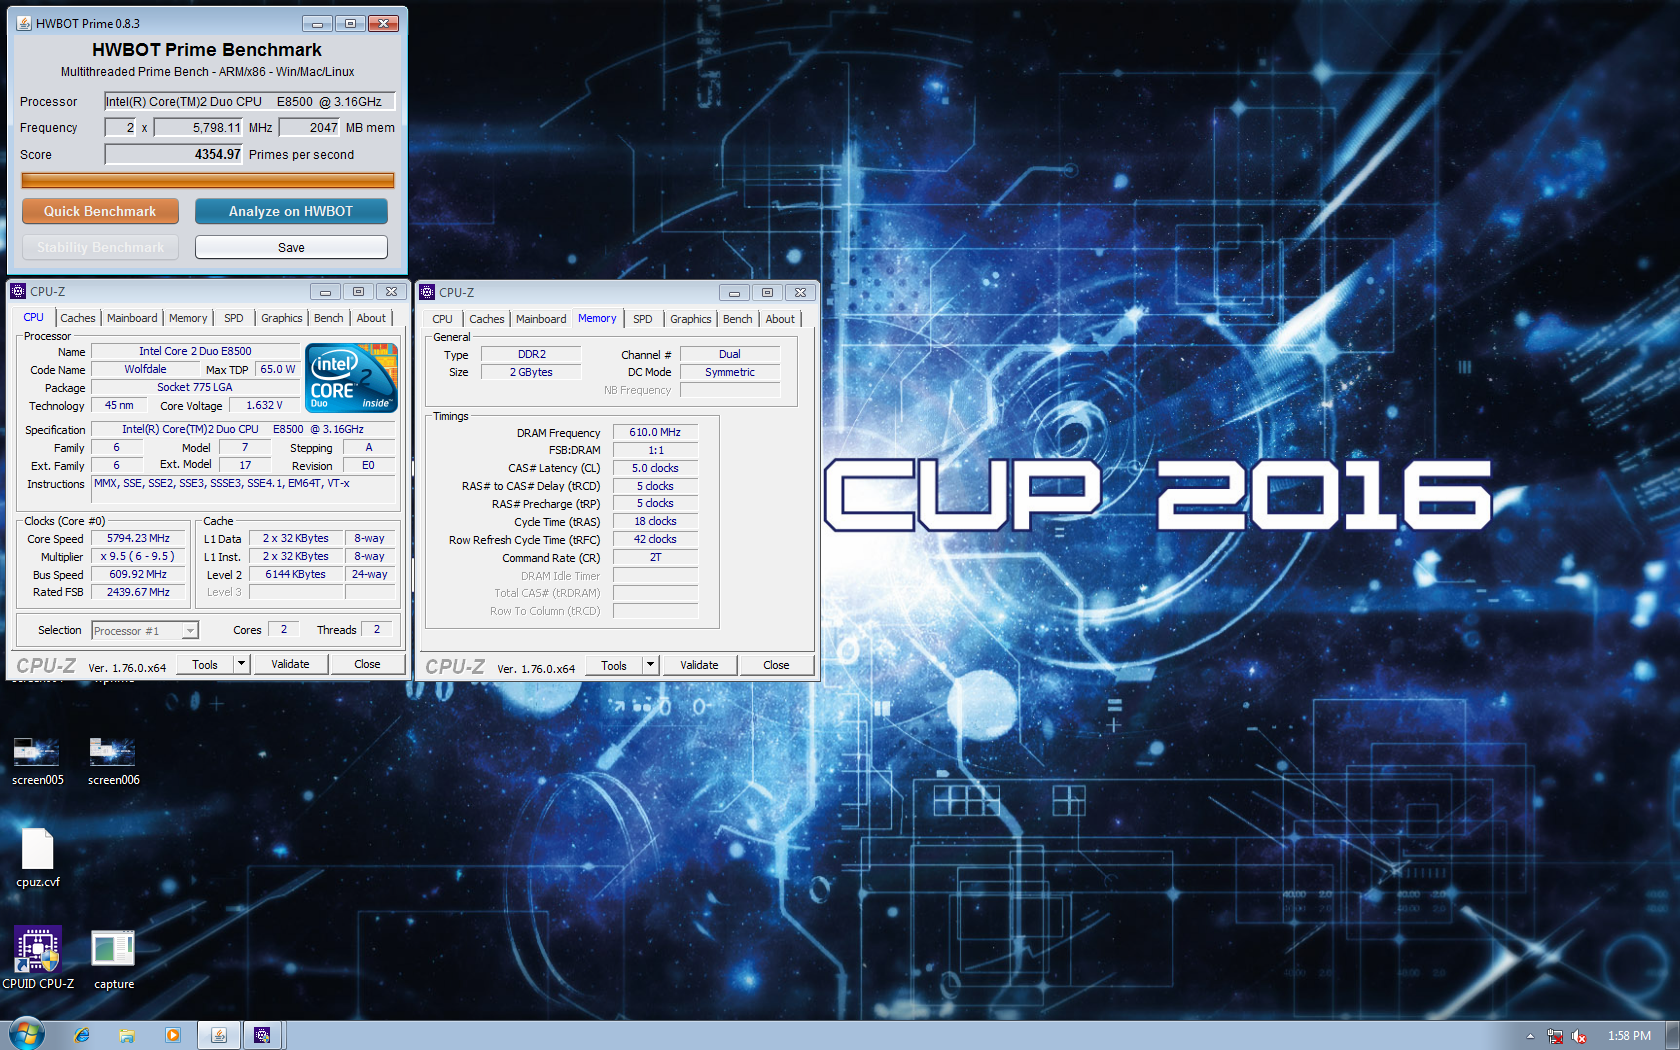1680x1050 pixels.
Task: Open Mainboard tab in right CPU-Z
Action: pyautogui.click(x=541, y=319)
